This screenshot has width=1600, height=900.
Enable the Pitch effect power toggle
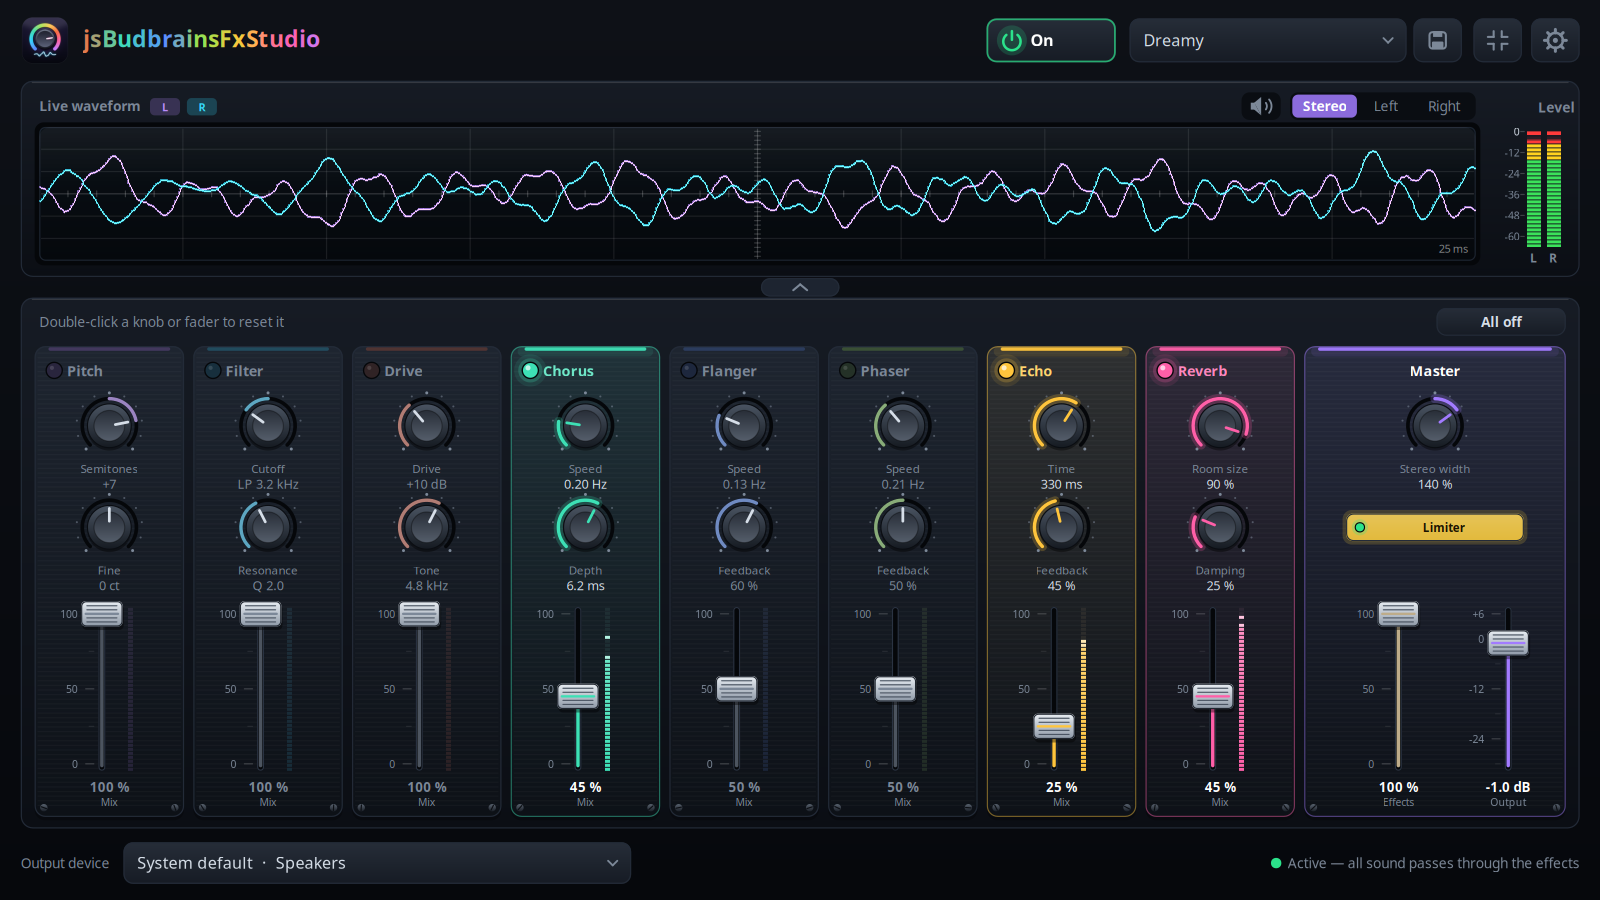point(54,371)
